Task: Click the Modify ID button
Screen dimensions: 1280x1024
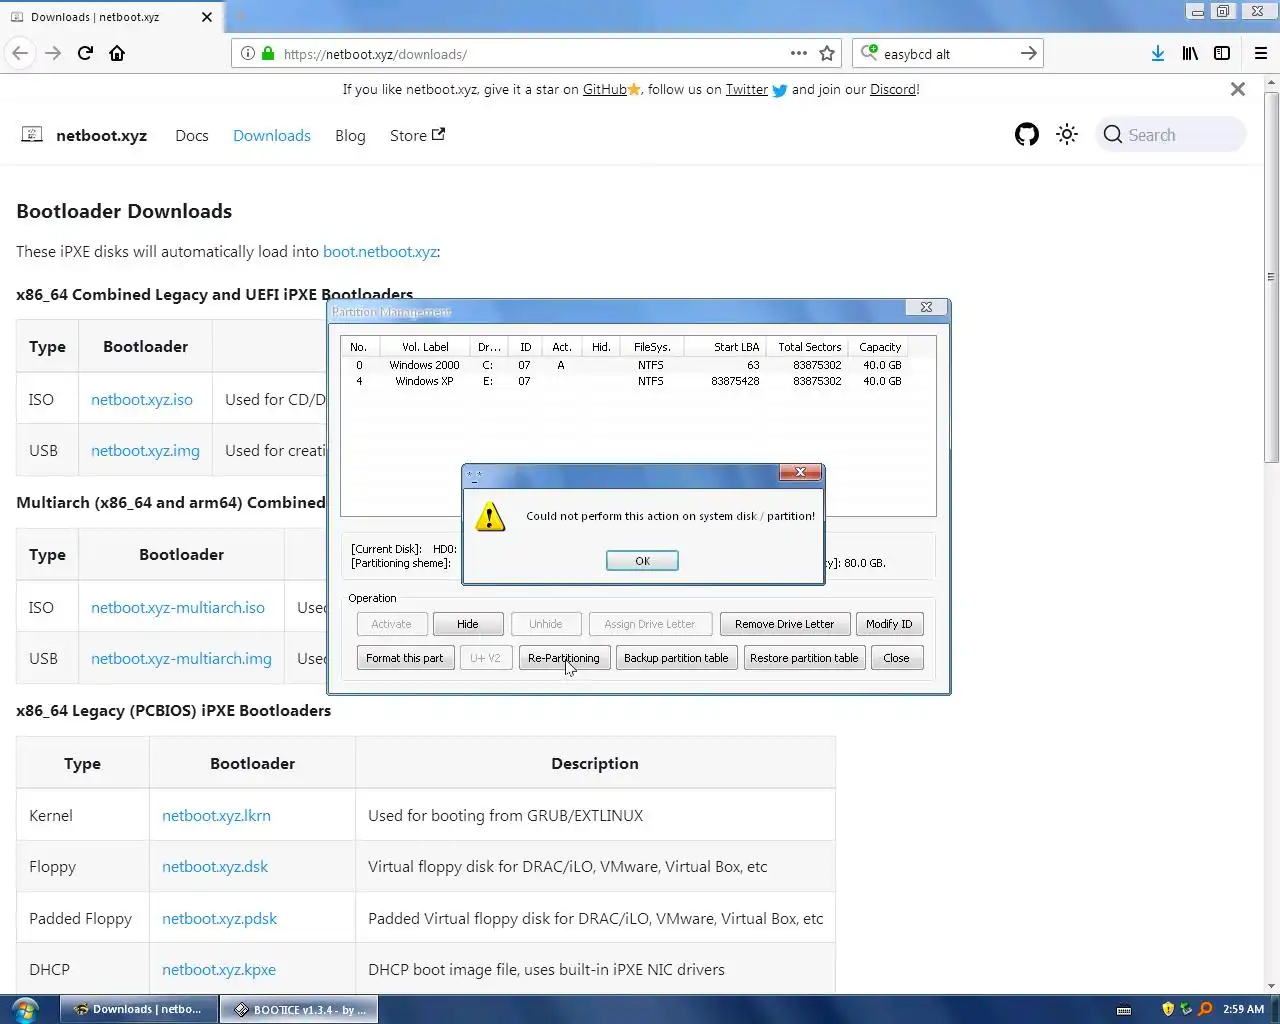Action: tap(889, 624)
